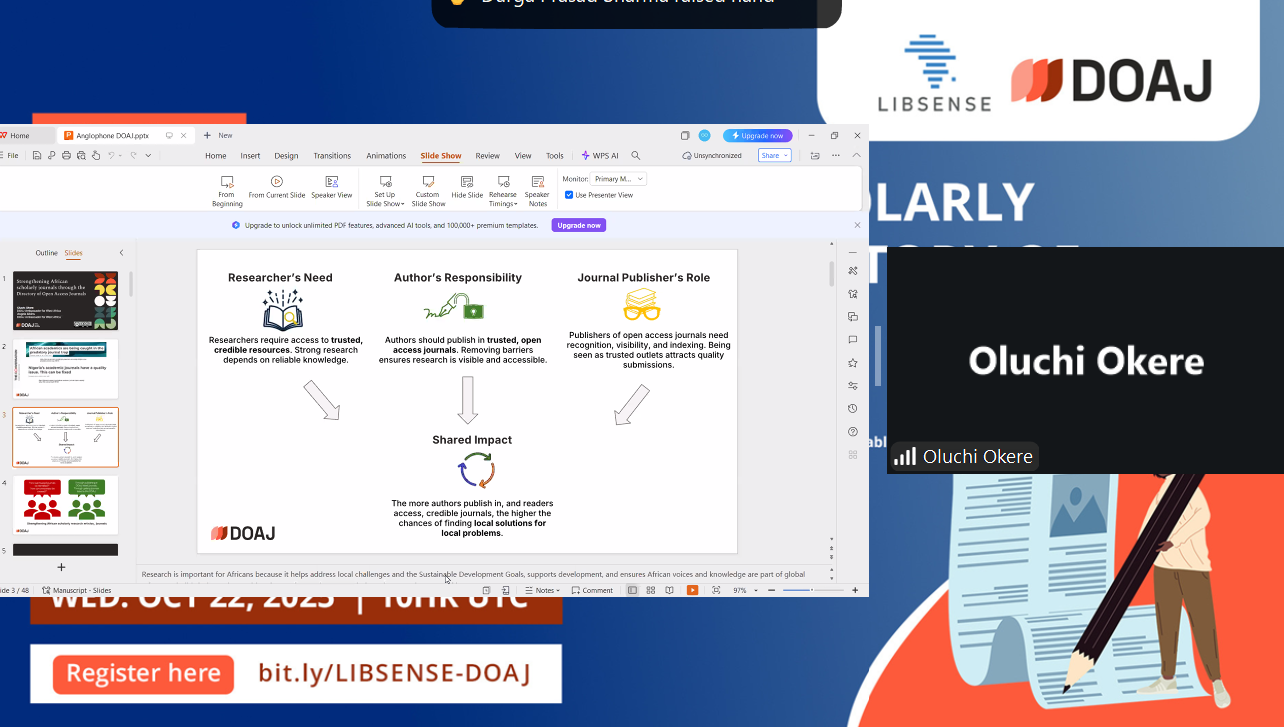Open Speaker Notes
Image resolution: width=1284 pixels, height=727 pixels.
[538, 190]
